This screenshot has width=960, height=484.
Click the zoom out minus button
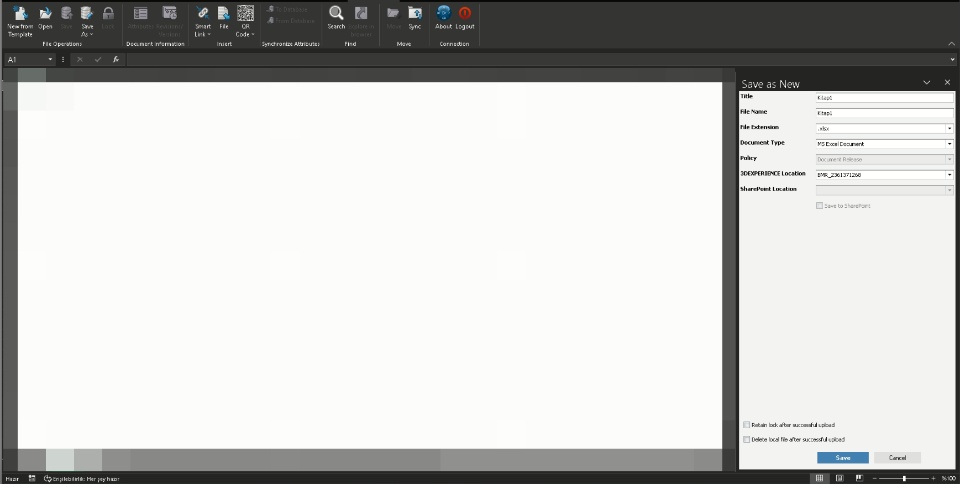pos(875,478)
